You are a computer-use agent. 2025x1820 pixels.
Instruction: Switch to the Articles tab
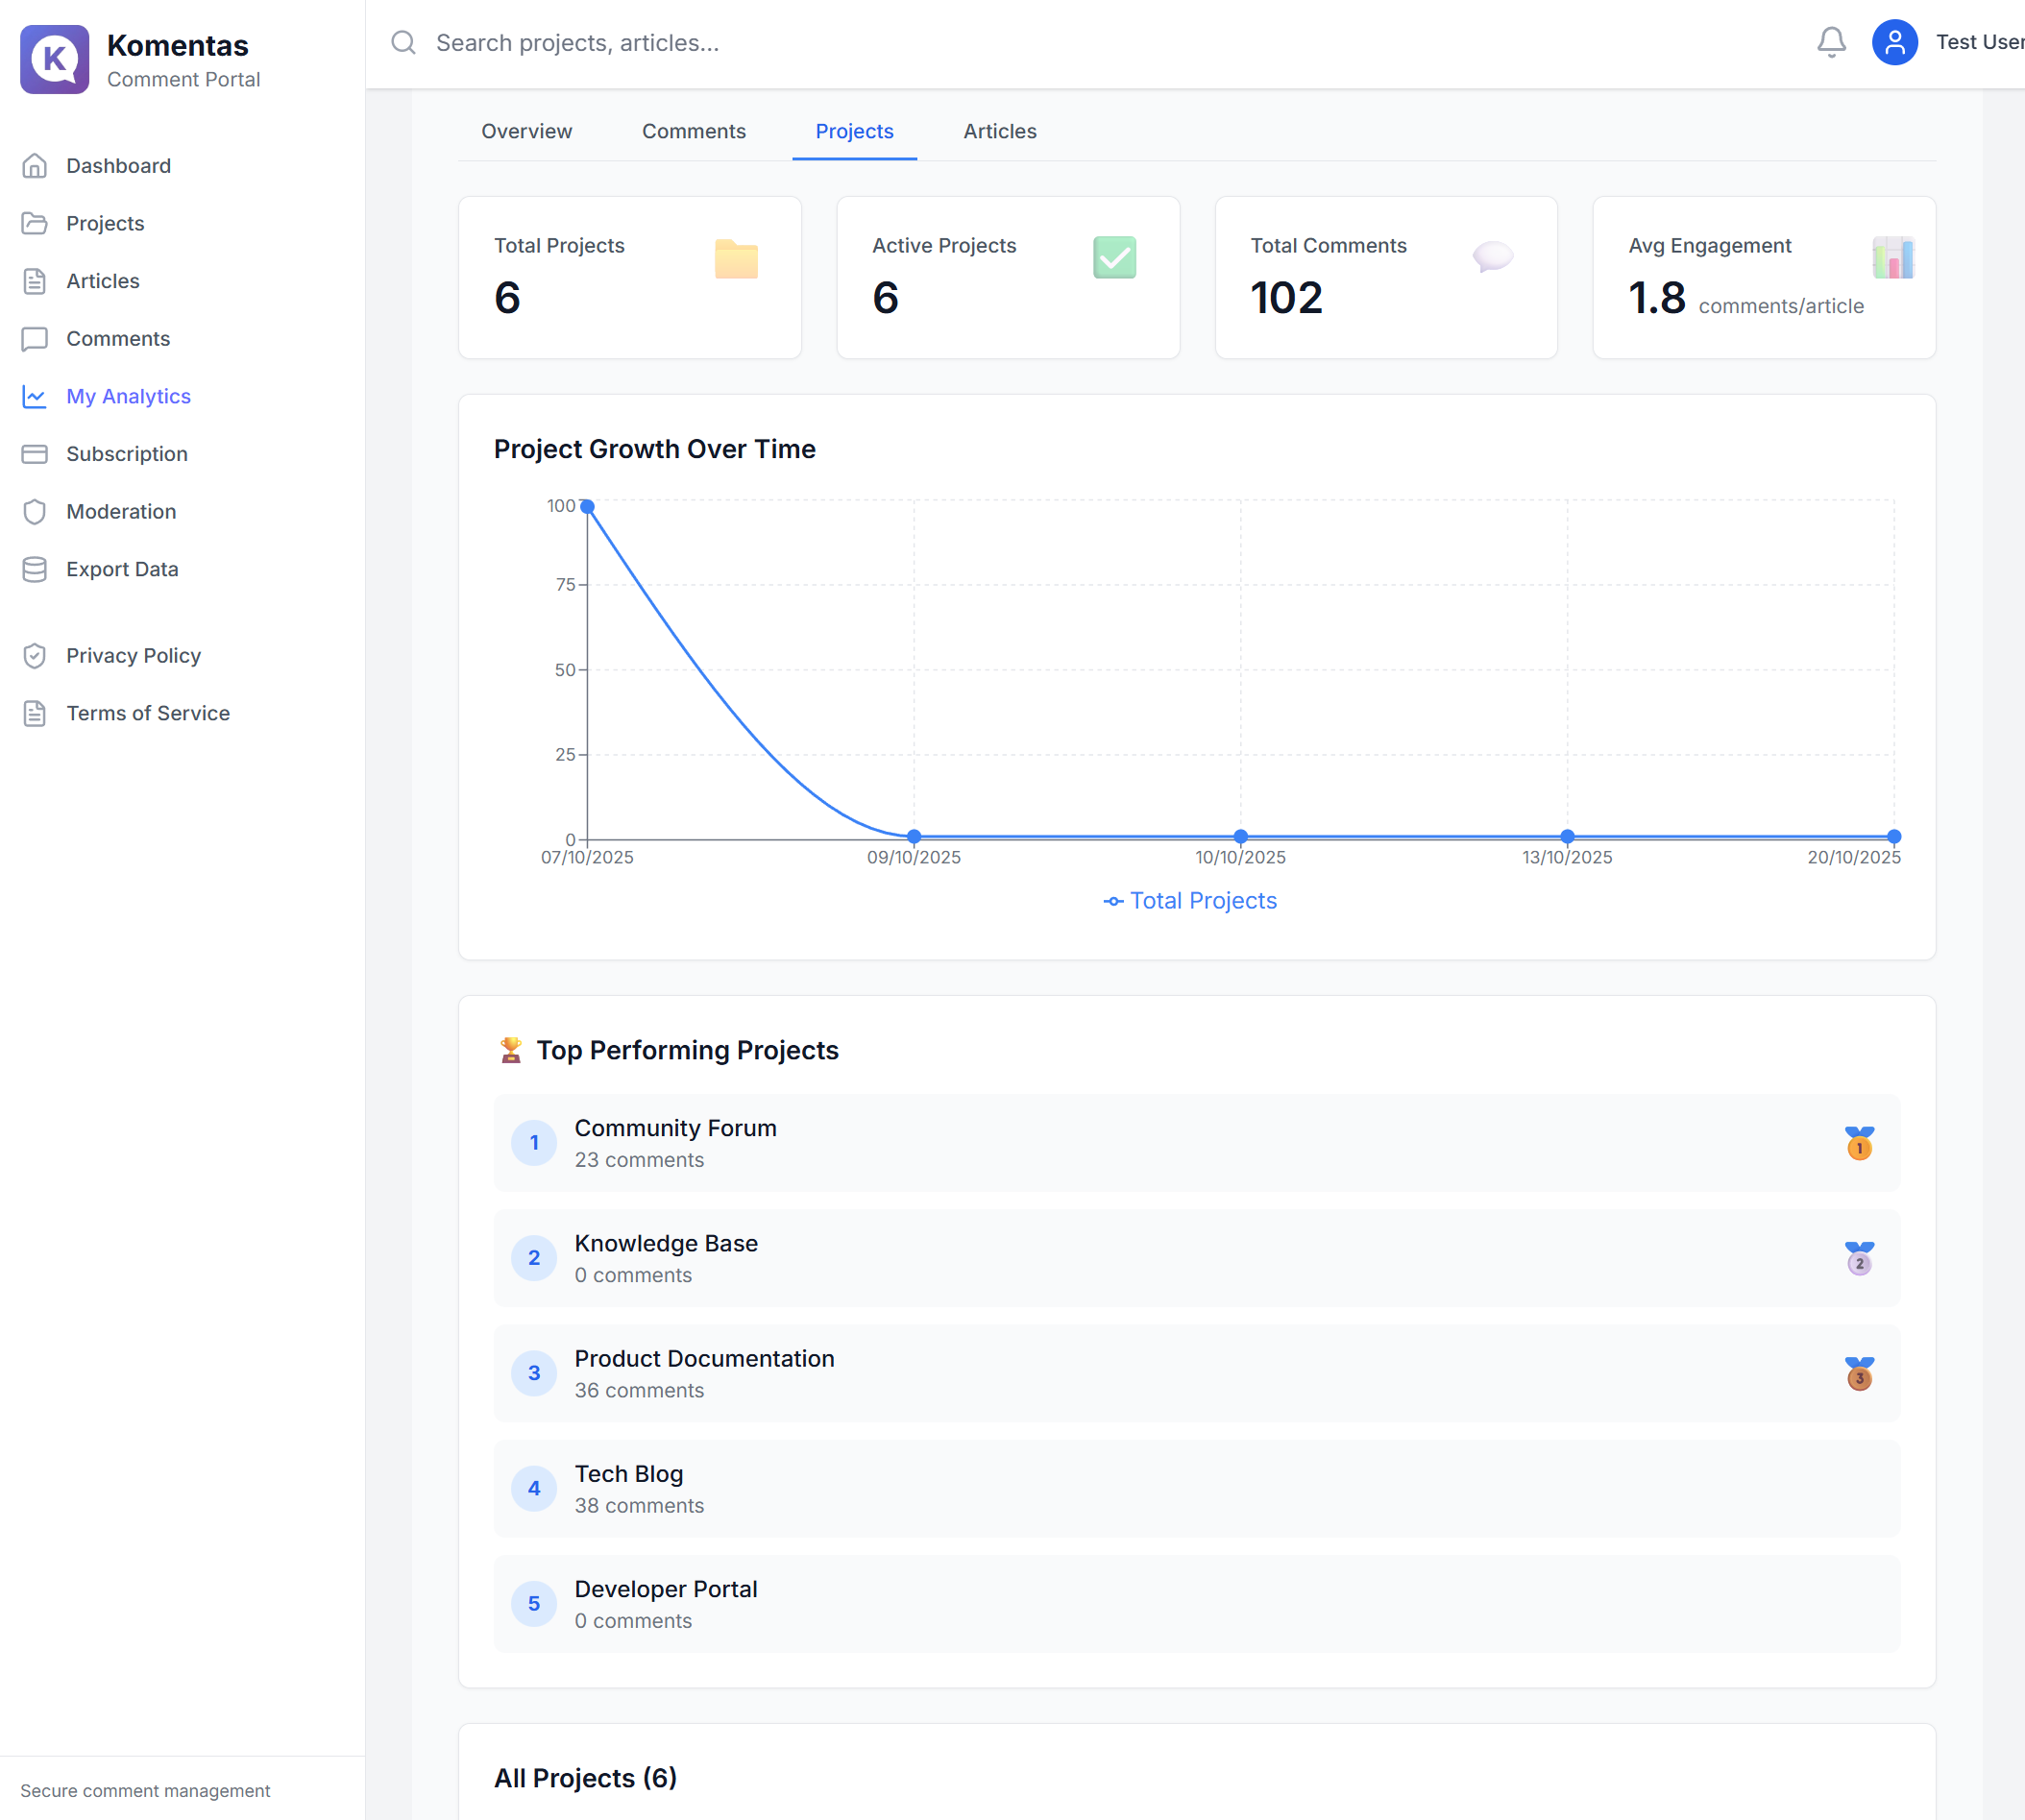pos(999,131)
